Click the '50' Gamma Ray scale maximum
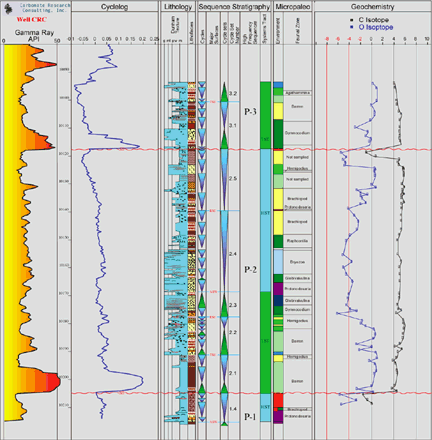432x440 pixels. pyautogui.click(x=57, y=41)
